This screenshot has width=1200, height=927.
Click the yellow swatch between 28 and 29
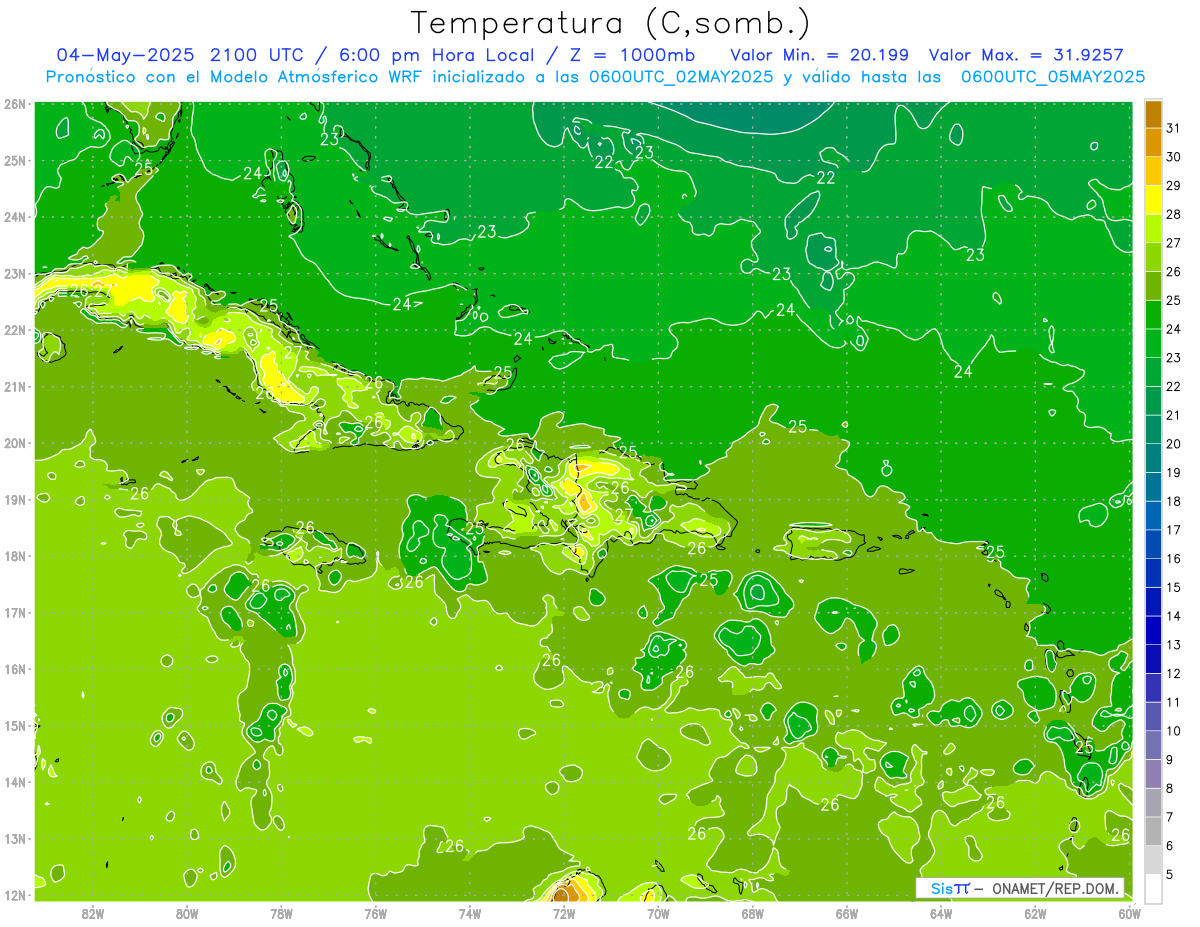[x=1153, y=199]
